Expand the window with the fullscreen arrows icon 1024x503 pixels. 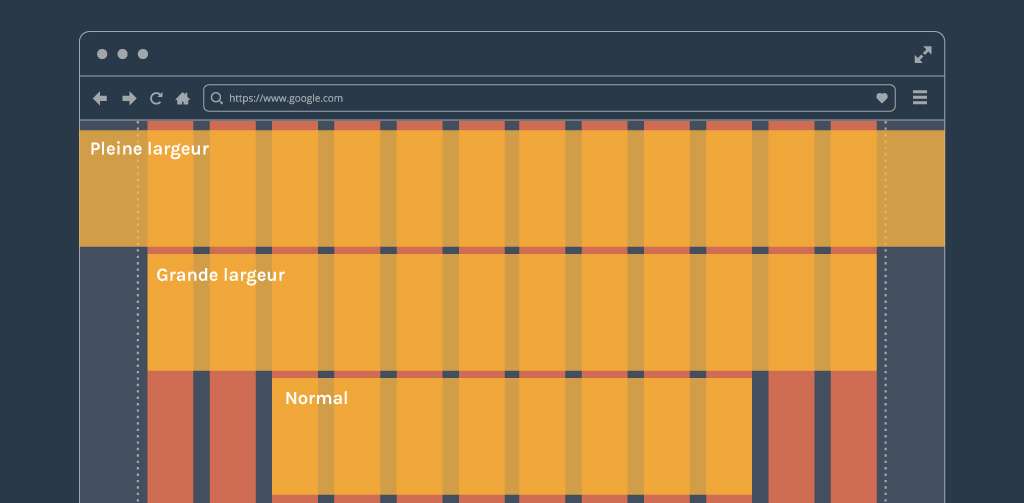[x=923, y=54]
